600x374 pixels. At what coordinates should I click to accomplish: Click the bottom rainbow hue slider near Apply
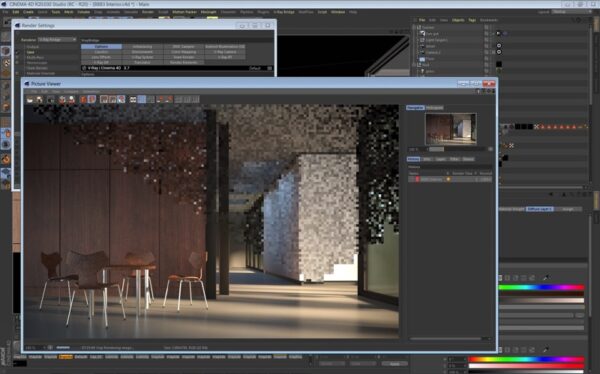527,359
